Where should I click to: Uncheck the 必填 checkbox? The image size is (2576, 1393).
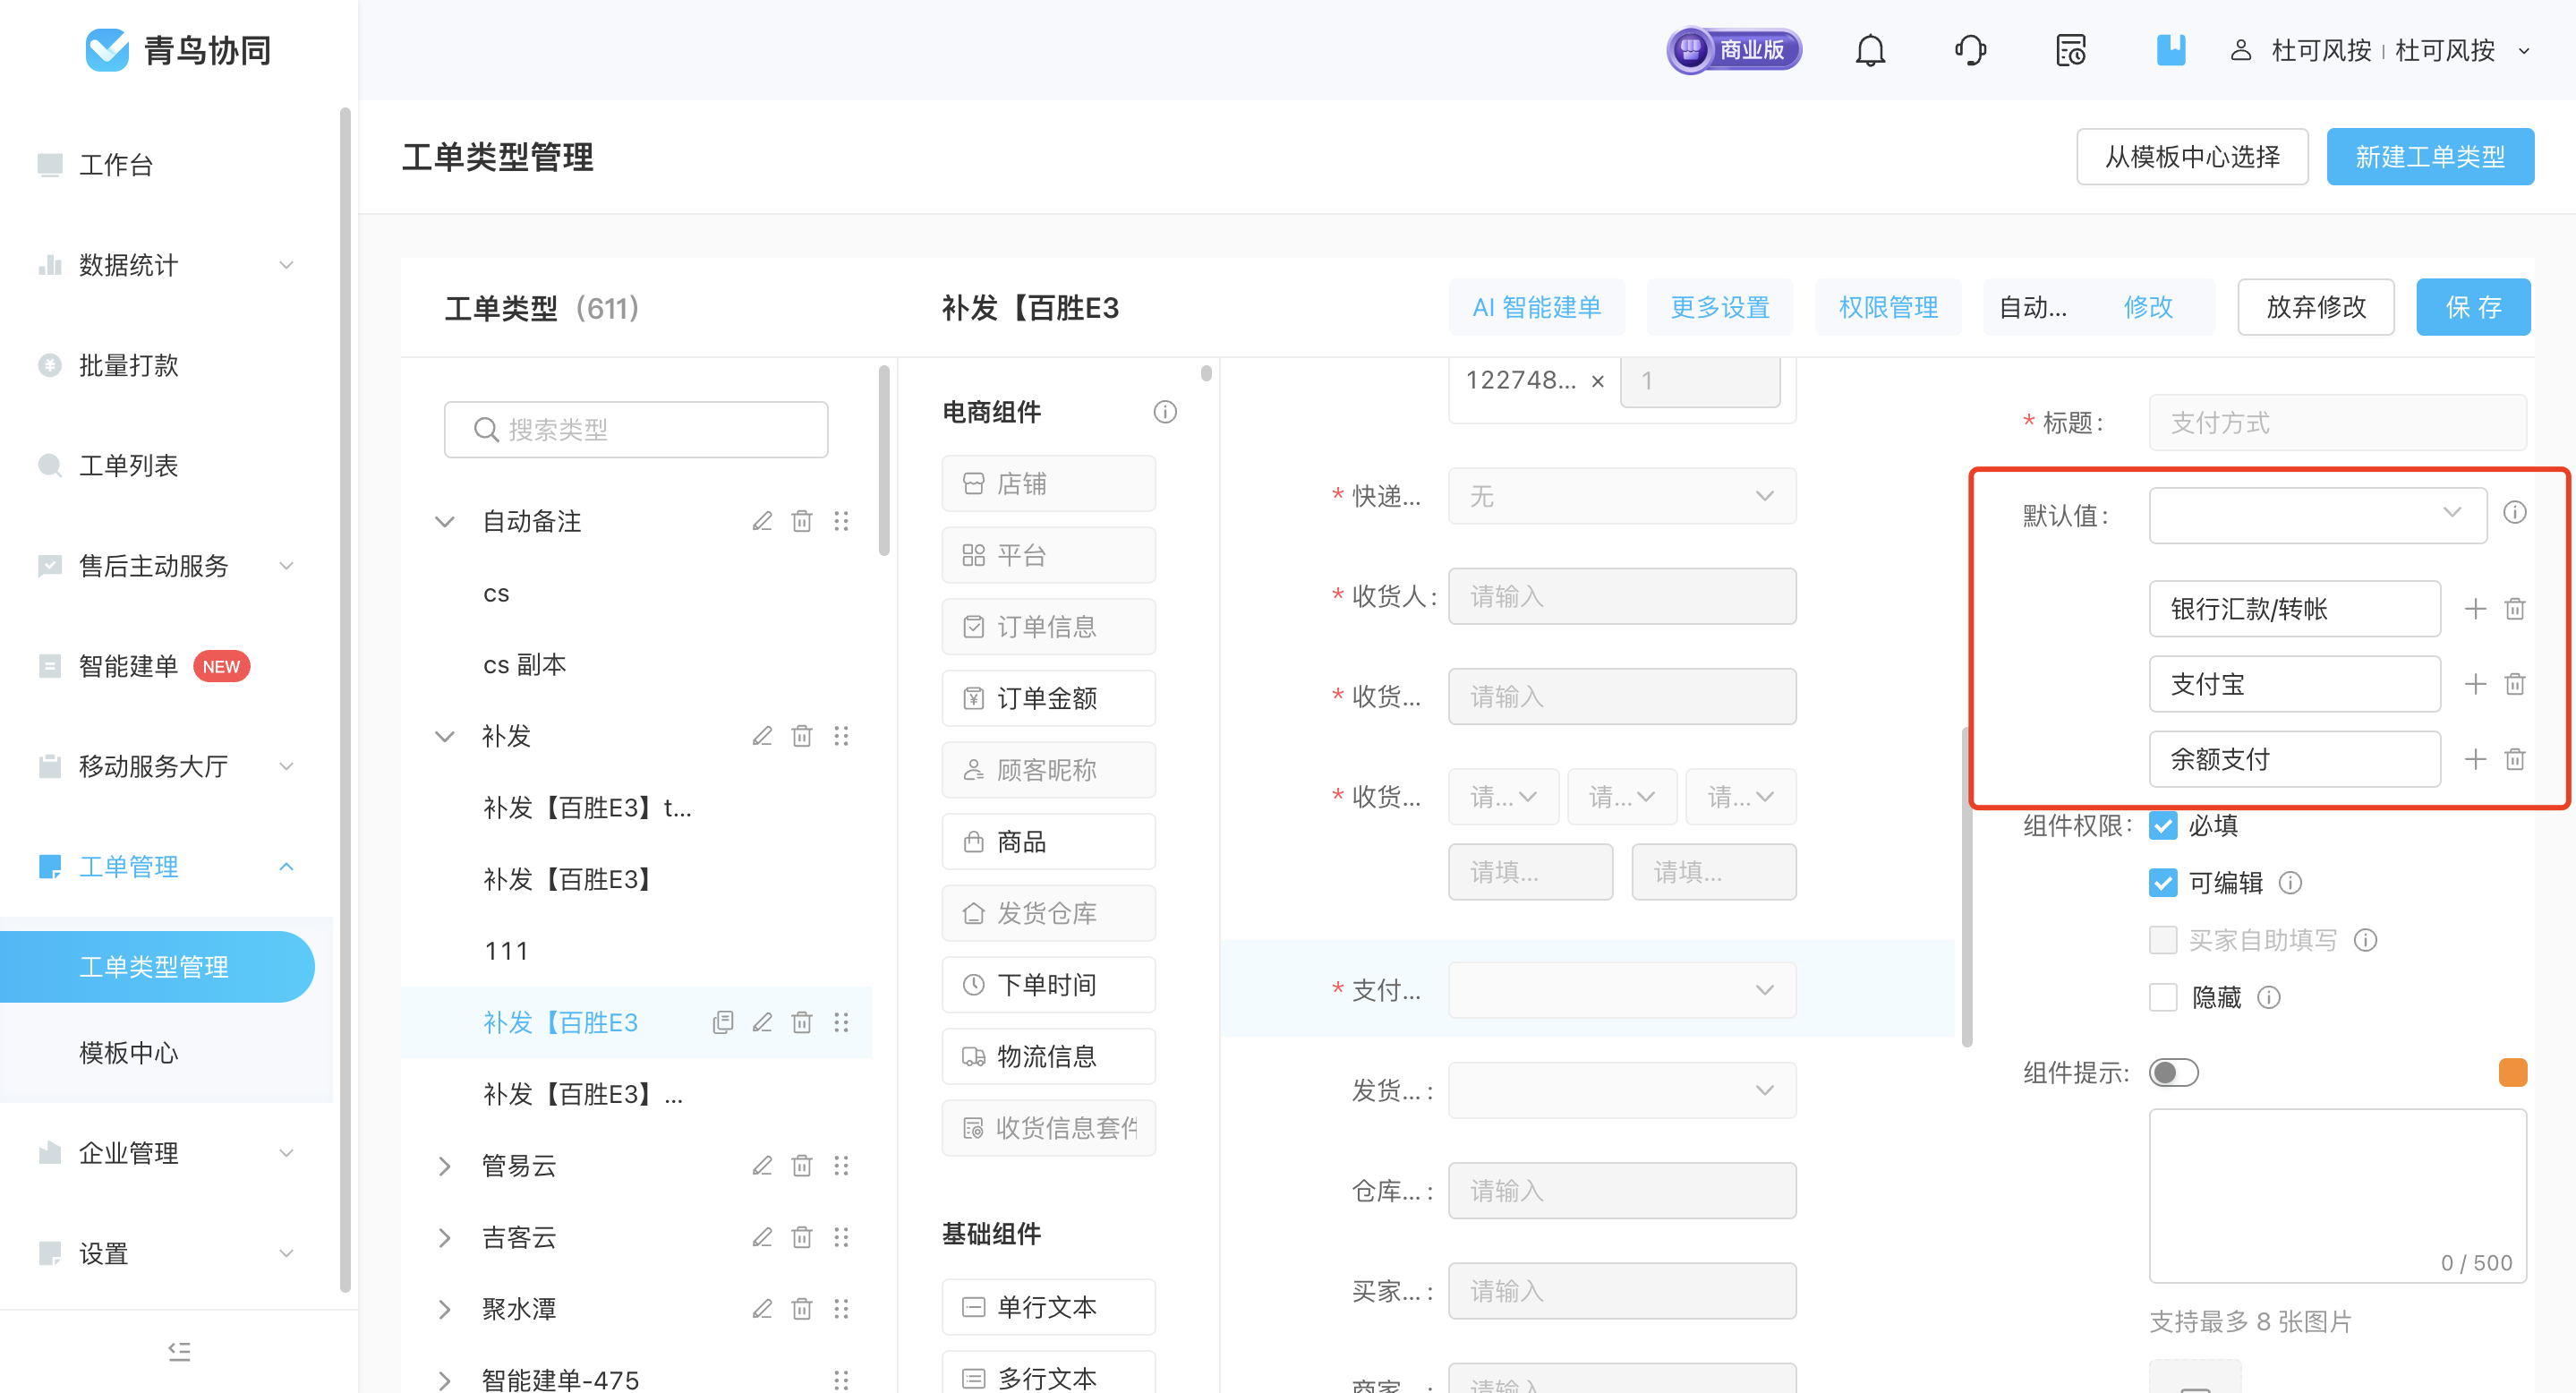click(x=2163, y=826)
